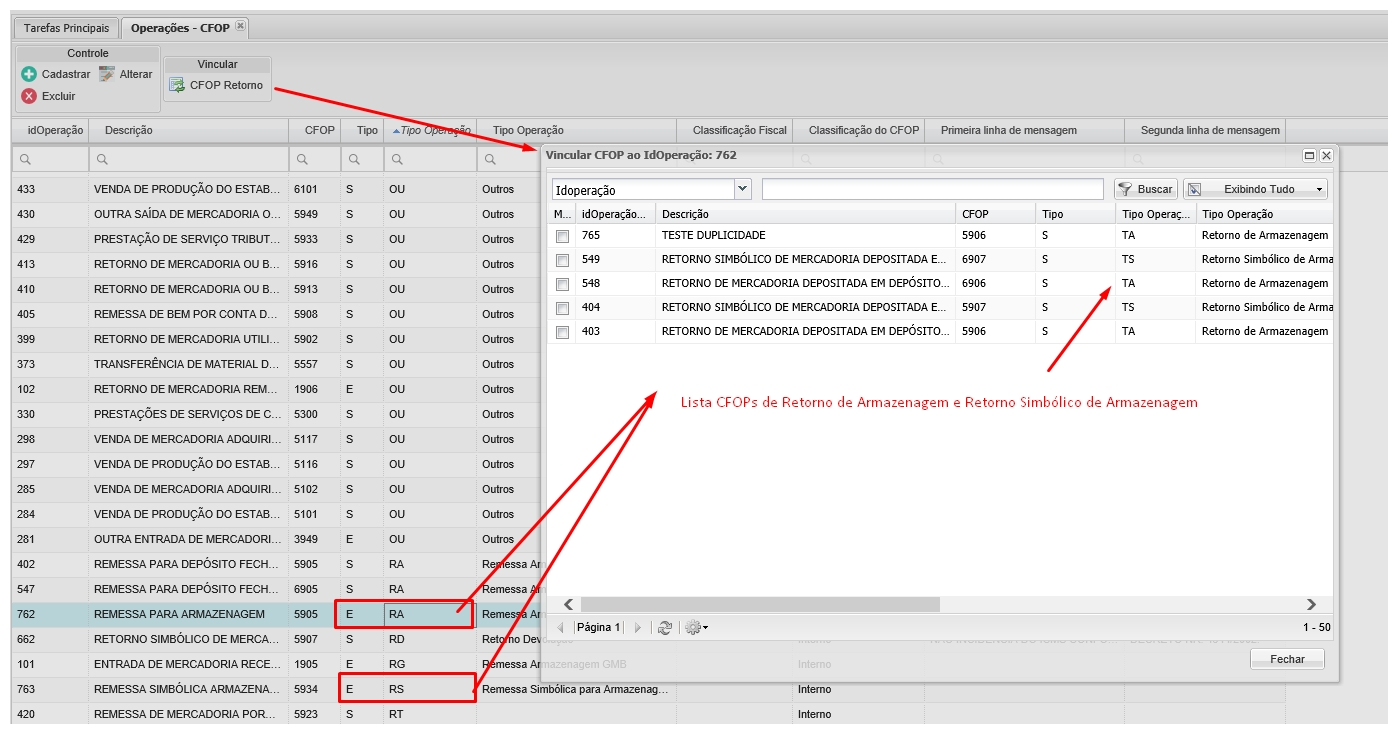Click the dialog search text field
Viewport: 1398px width, 734px height.
[932, 189]
